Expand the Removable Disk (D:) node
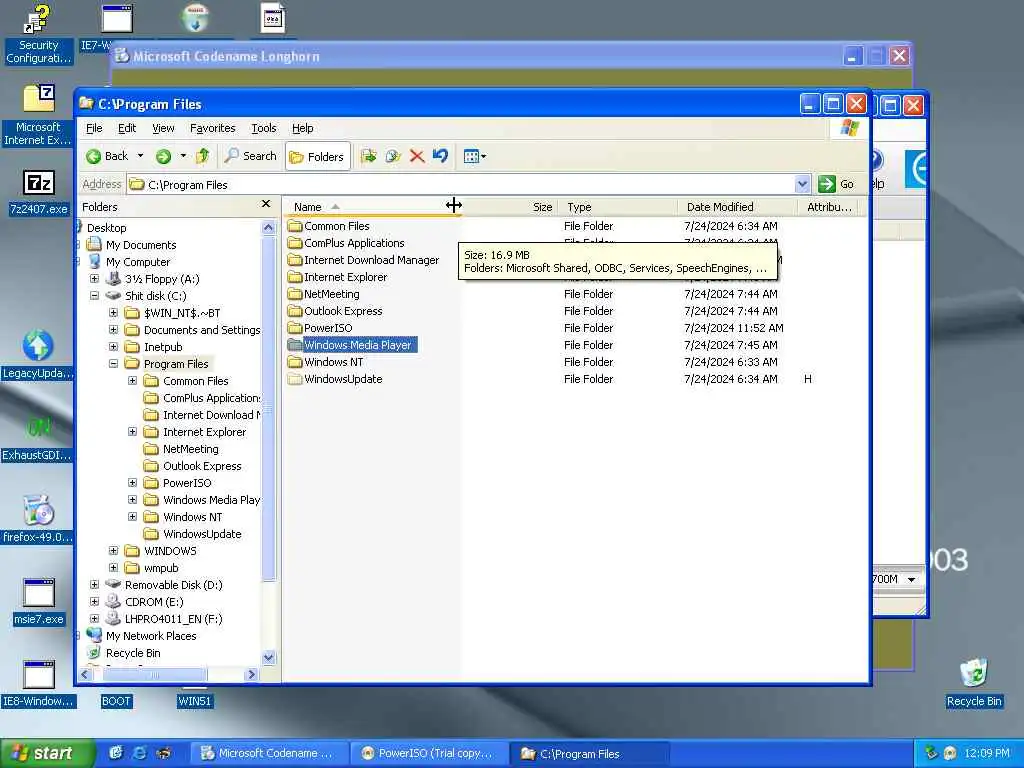The height and width of the screenshot is (768, 1024). [x=94, y=584]
